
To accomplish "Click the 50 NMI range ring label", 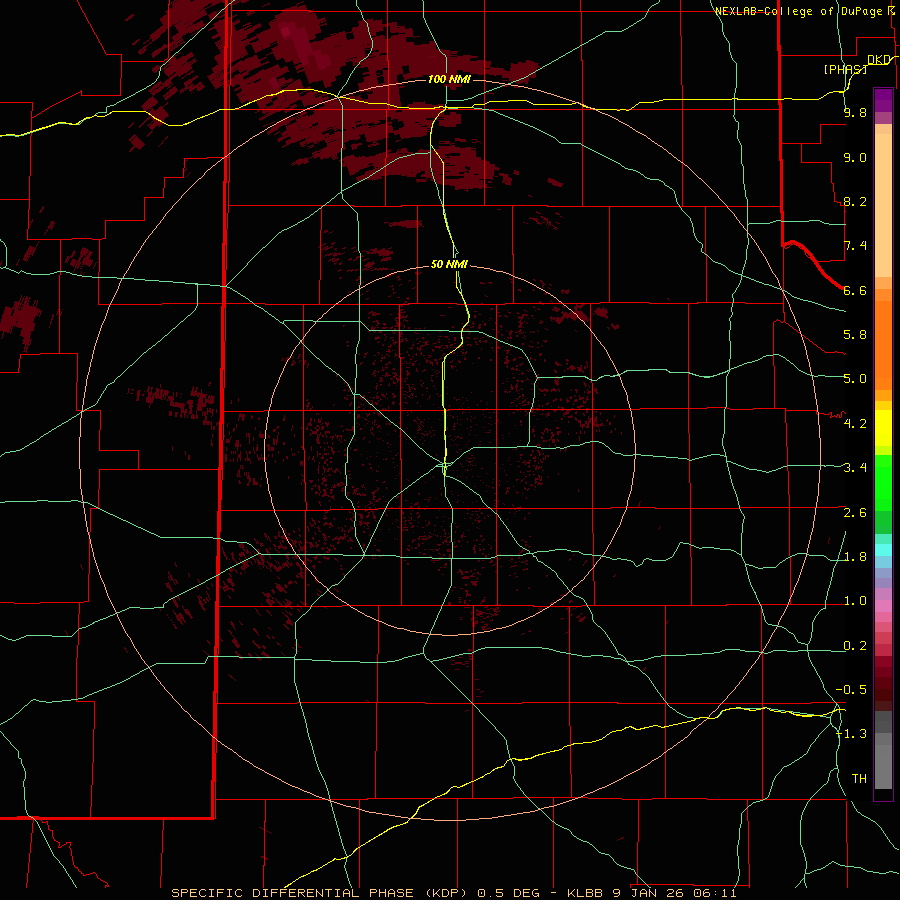I will (x=449, y=264).
